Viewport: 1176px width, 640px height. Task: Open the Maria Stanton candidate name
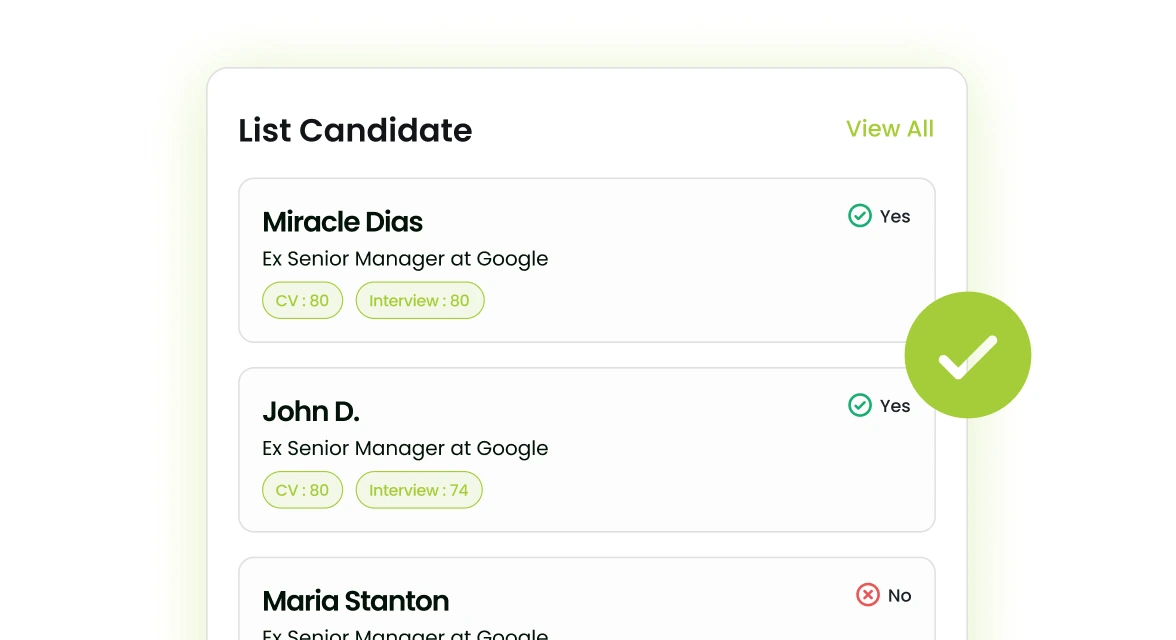pyautogui.click(x=355, y=601)
